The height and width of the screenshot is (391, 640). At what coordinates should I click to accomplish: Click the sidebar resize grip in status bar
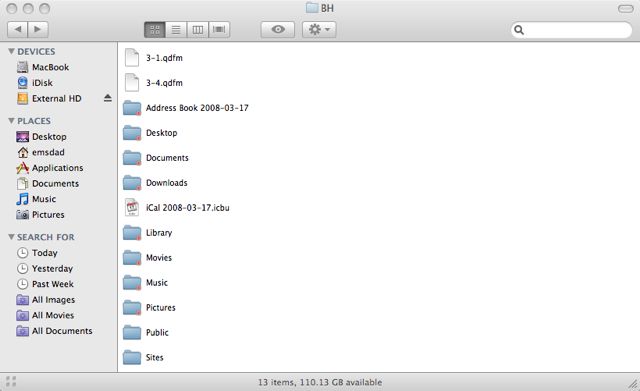11,382
